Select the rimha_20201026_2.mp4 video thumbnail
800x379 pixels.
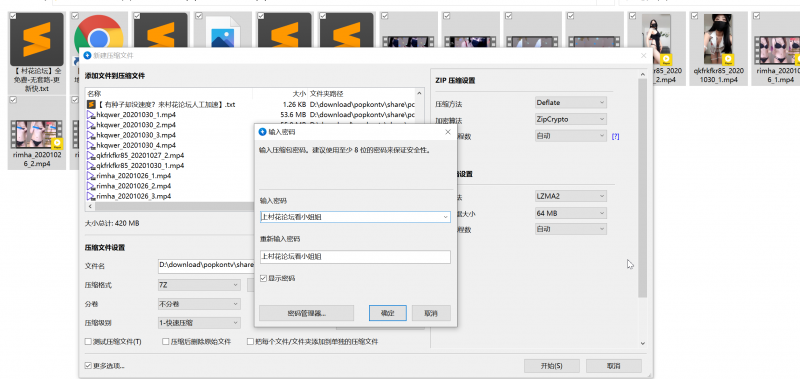(37, 134)
